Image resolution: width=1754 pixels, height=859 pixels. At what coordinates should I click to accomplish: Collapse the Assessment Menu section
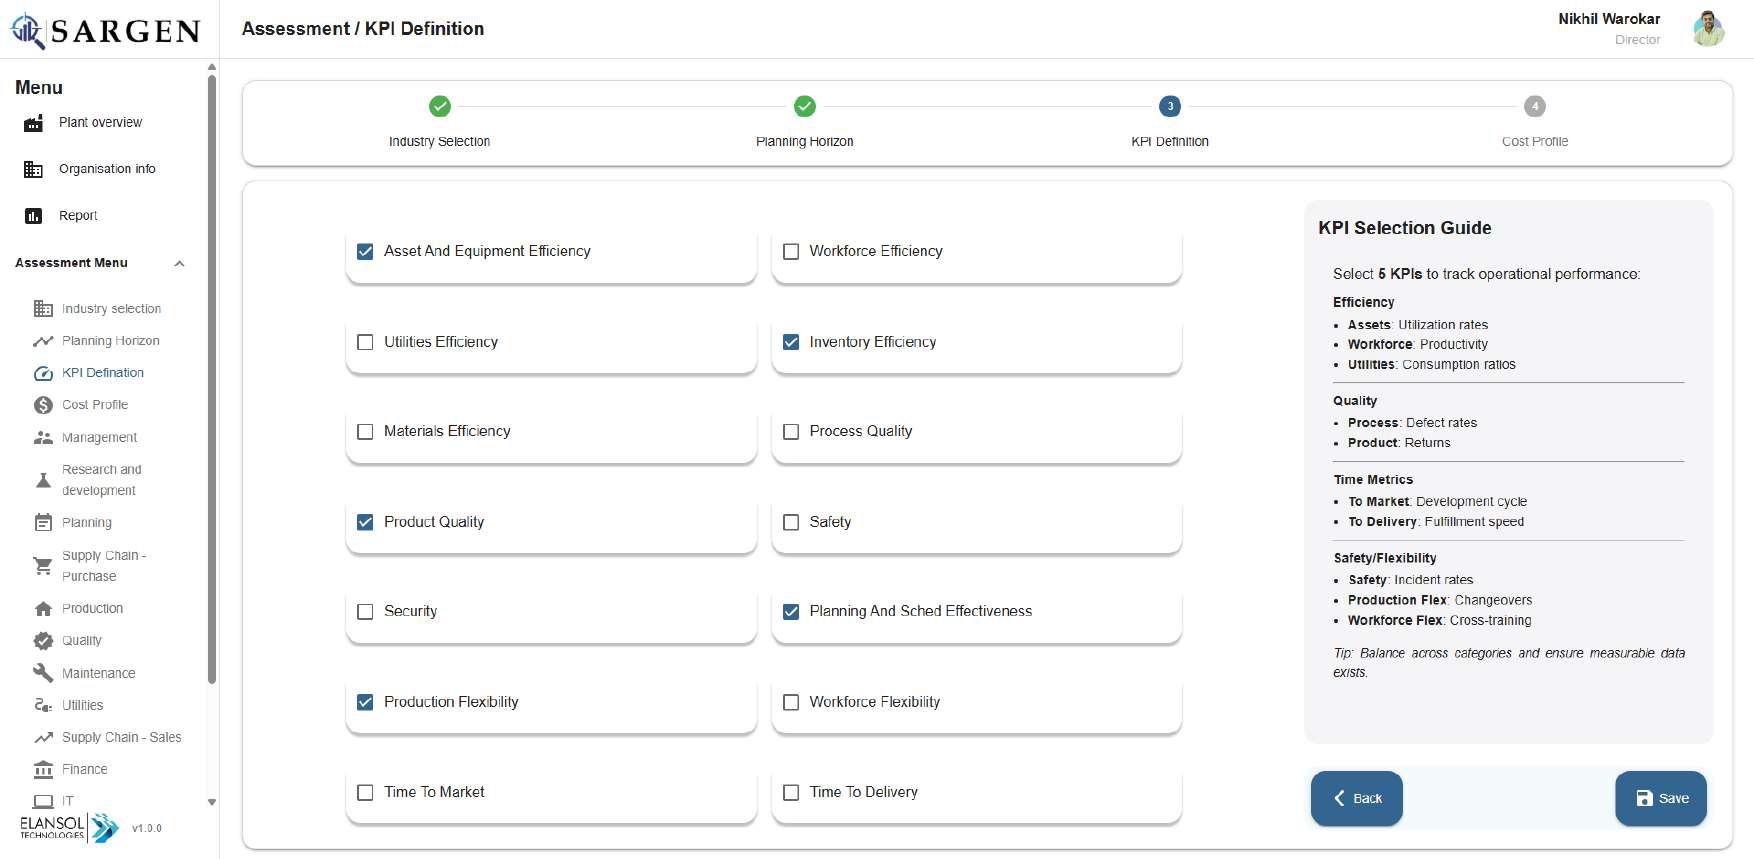(x=179, y=264)
